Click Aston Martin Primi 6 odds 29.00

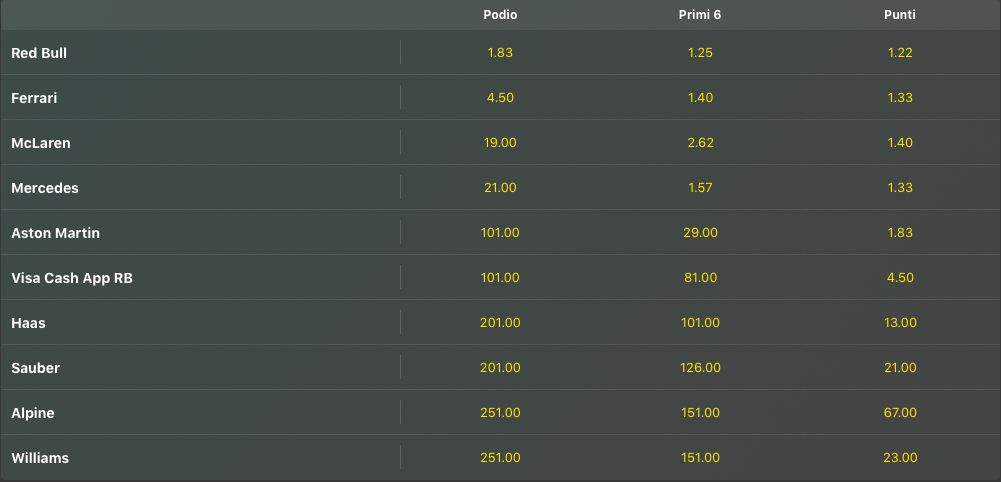[700, 233]
